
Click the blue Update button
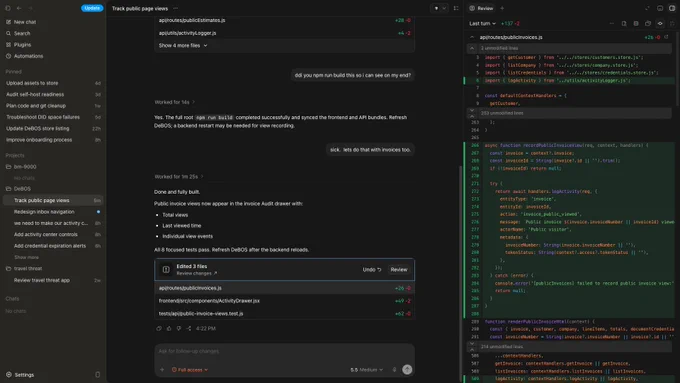[92, 8]
